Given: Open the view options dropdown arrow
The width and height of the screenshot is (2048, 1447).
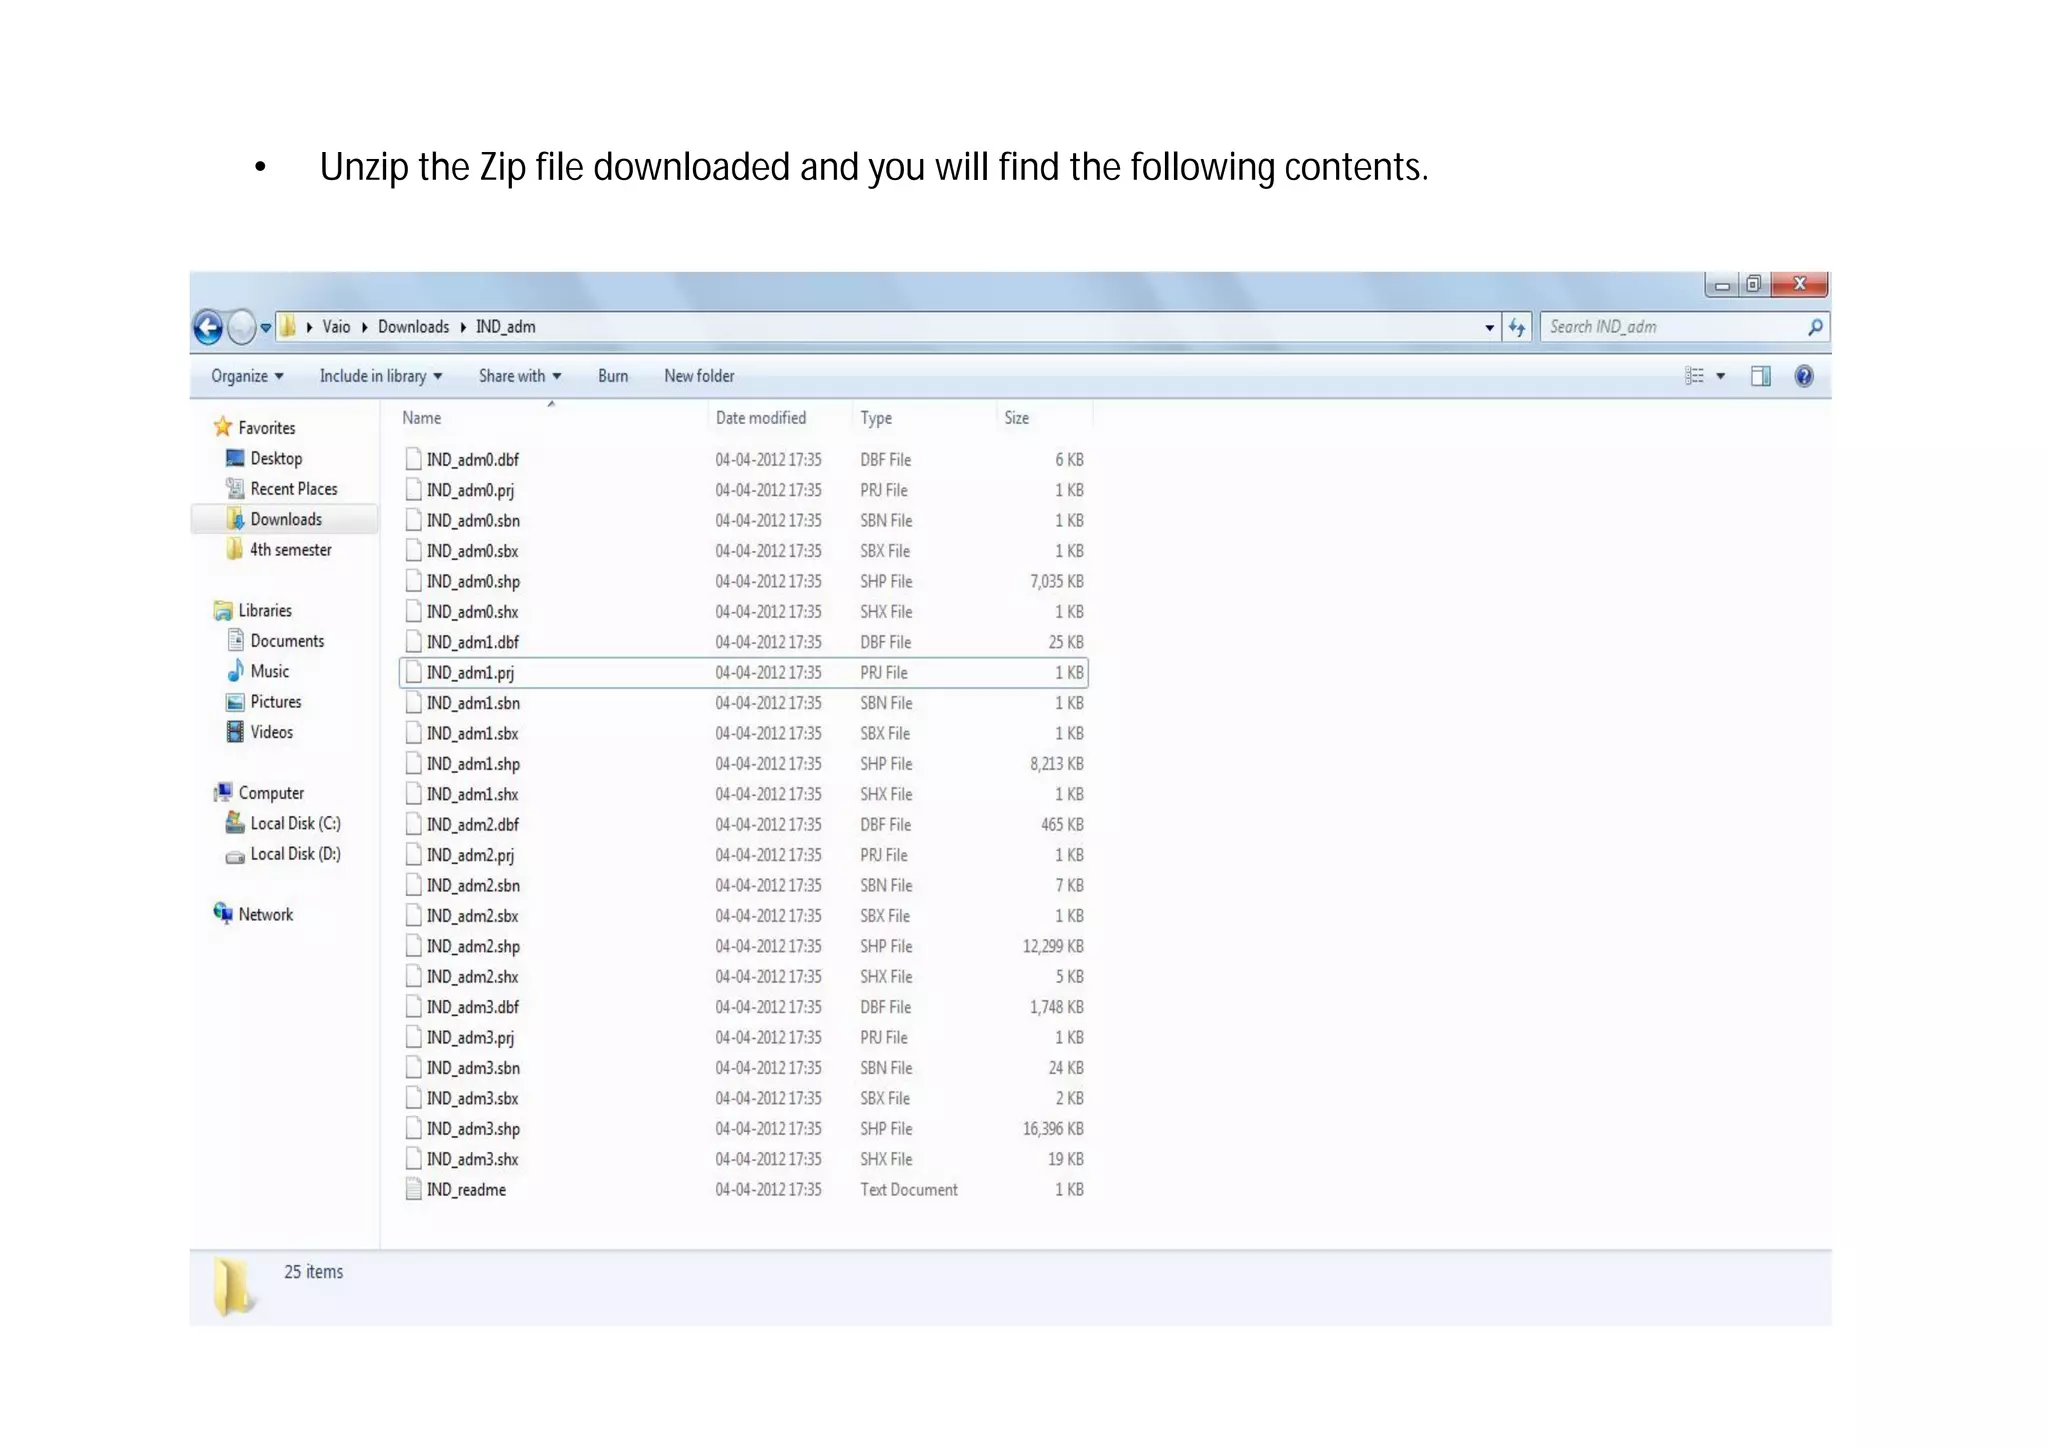Looking at the screenshot, I should tap(1721, 376).
